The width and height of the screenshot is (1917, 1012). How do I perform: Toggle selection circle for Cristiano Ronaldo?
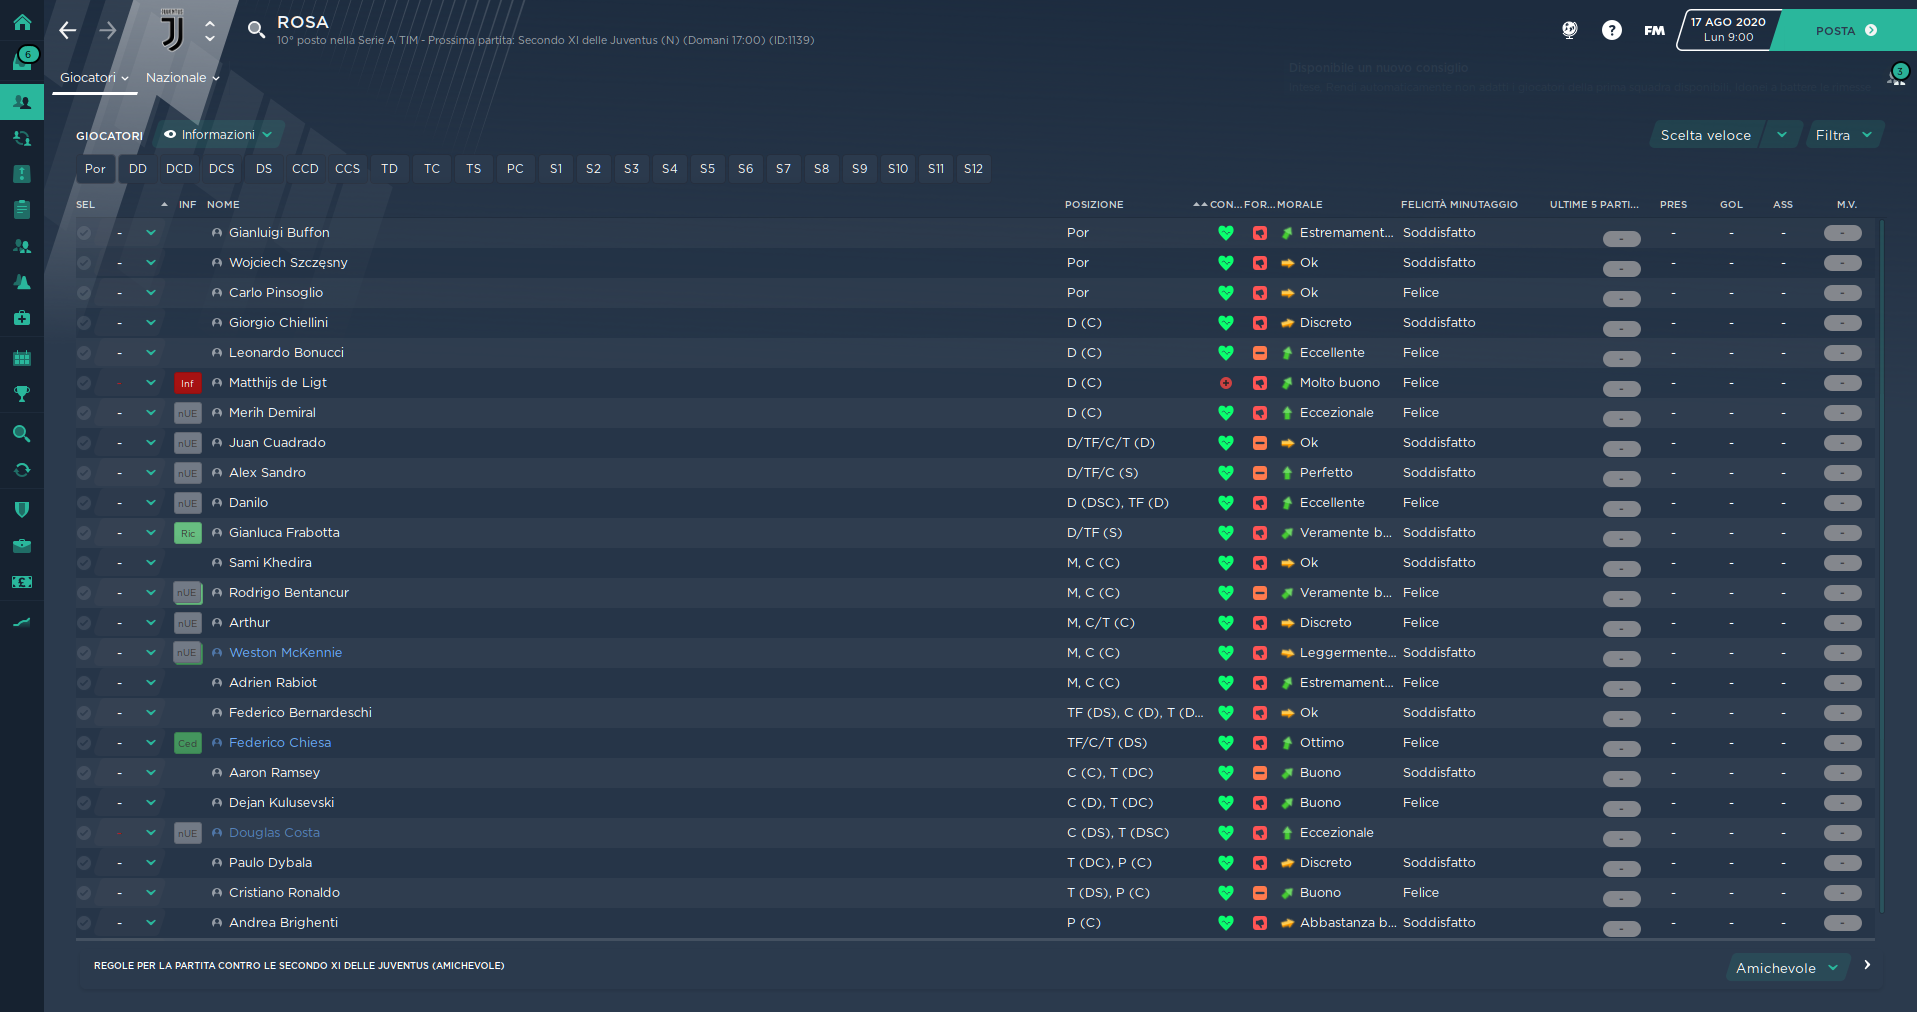point(84,893)
